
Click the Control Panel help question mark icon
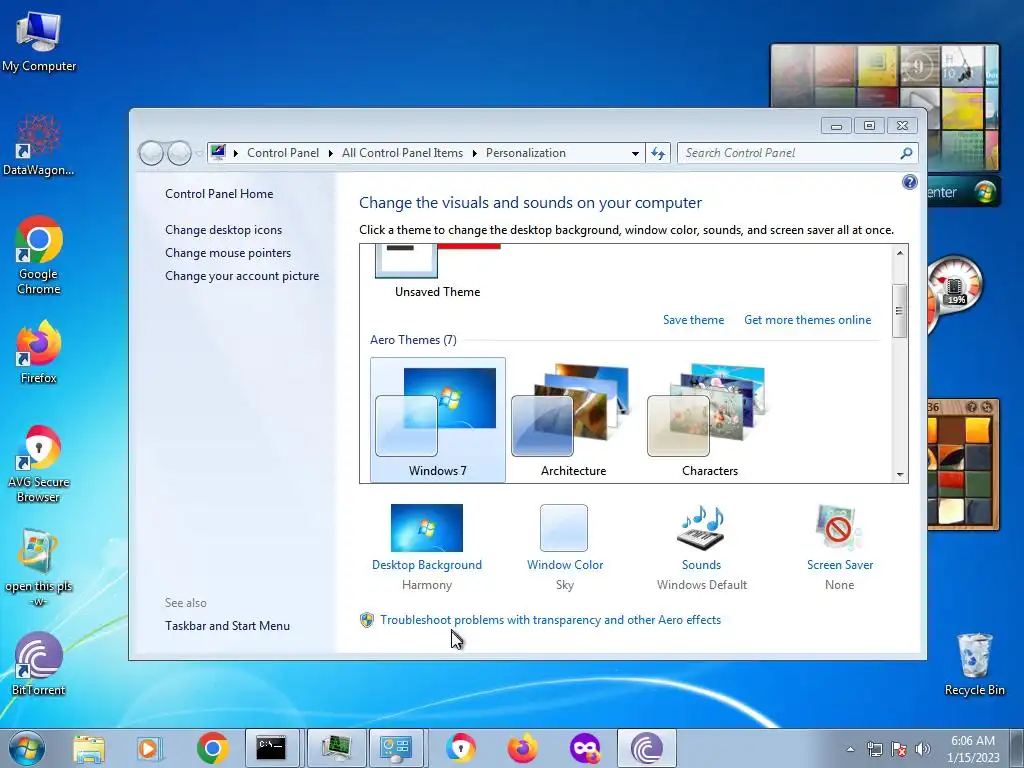click(x=909, y=182)
